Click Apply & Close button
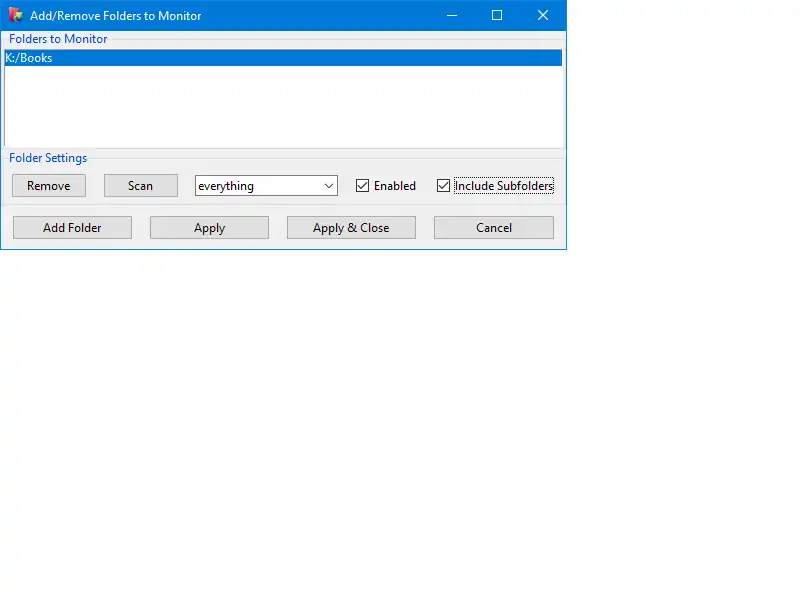The image size is (800, 600). [x=351, y=228]
